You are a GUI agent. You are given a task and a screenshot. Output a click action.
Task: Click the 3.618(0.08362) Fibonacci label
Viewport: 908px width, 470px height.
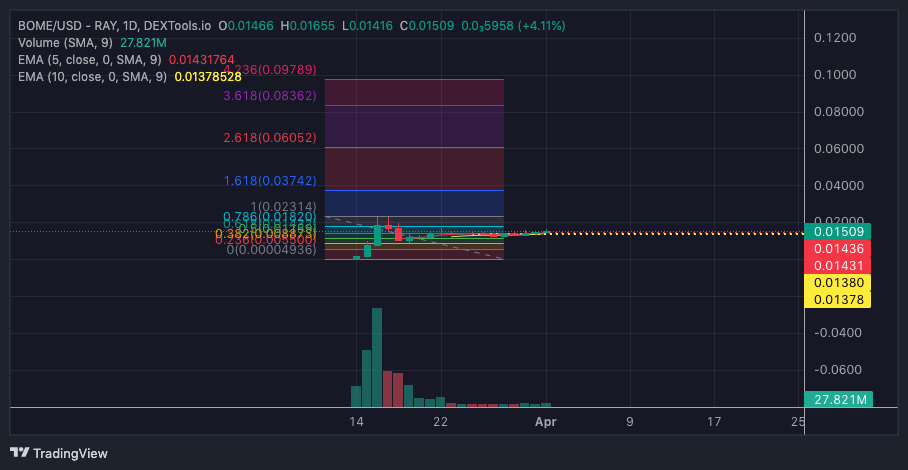[270, 96]
